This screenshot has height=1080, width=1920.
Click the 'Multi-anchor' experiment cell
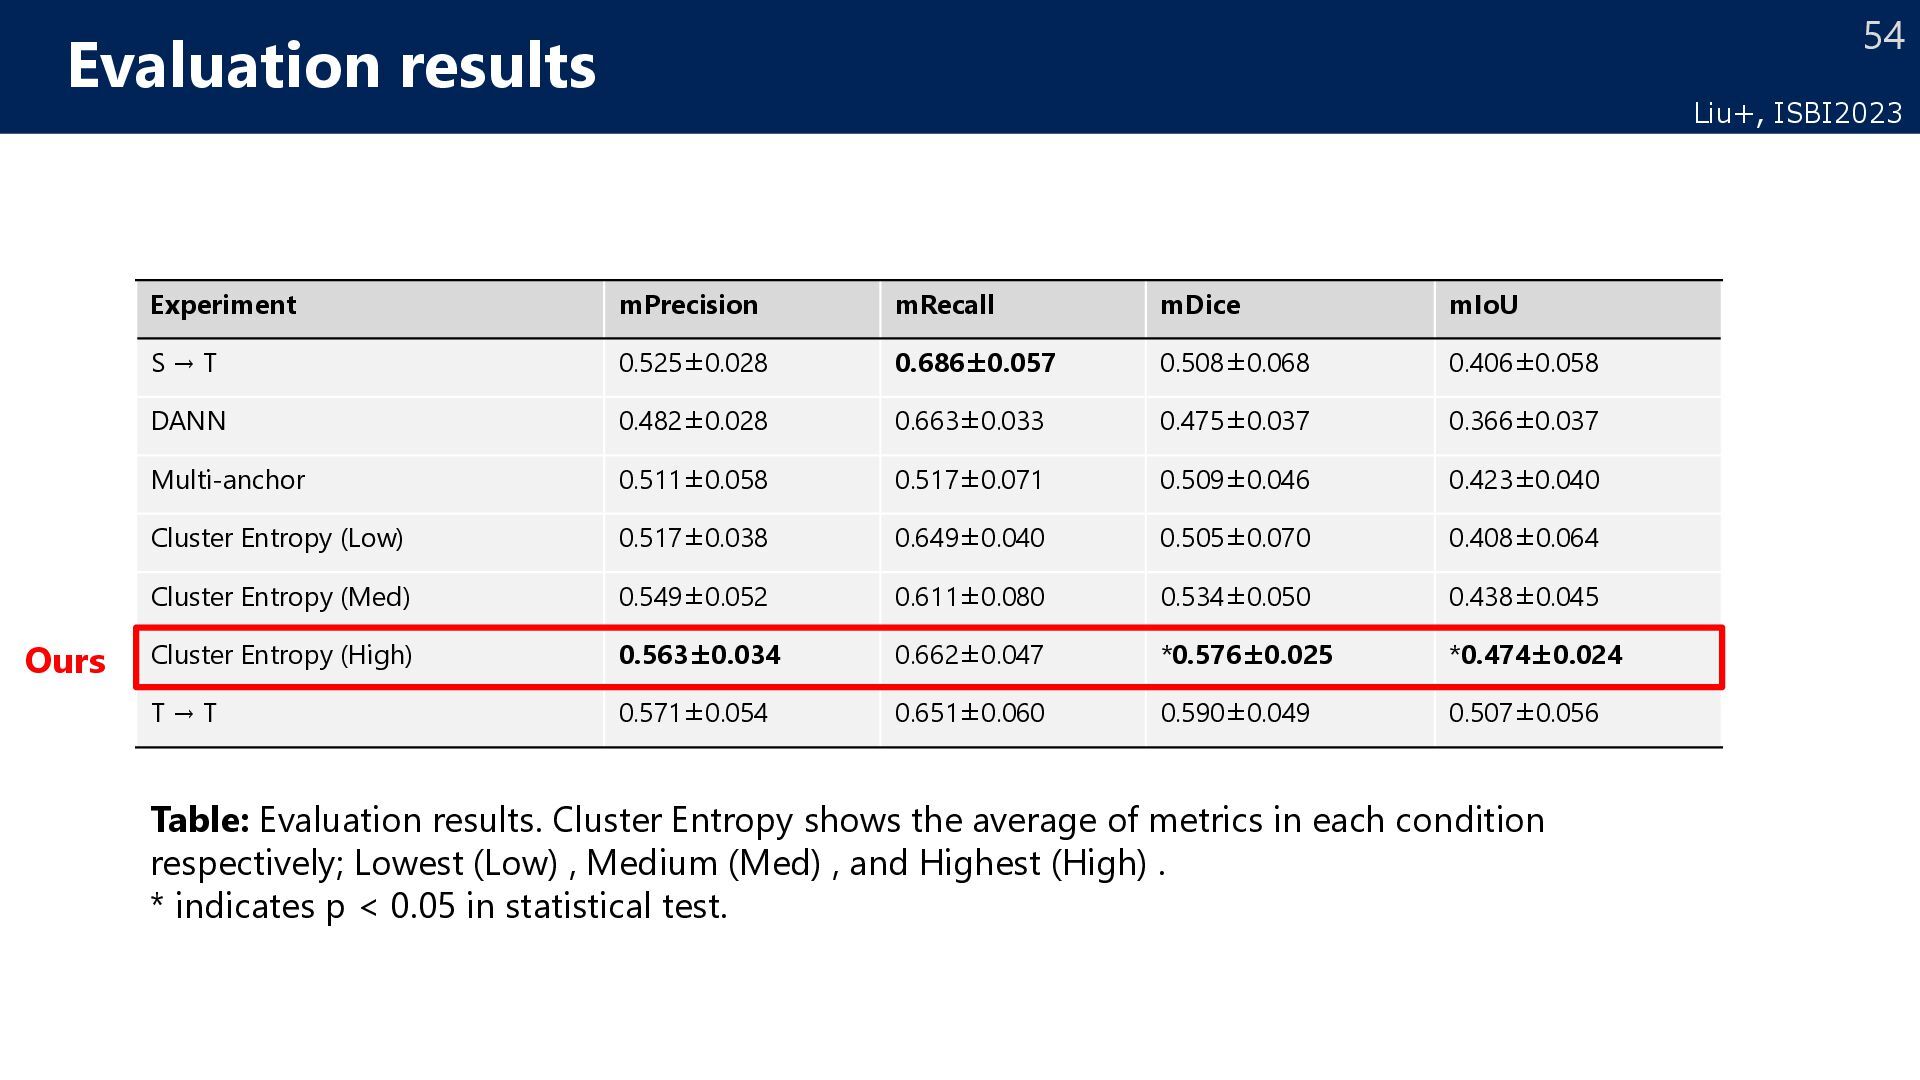(x=227, y=480)
